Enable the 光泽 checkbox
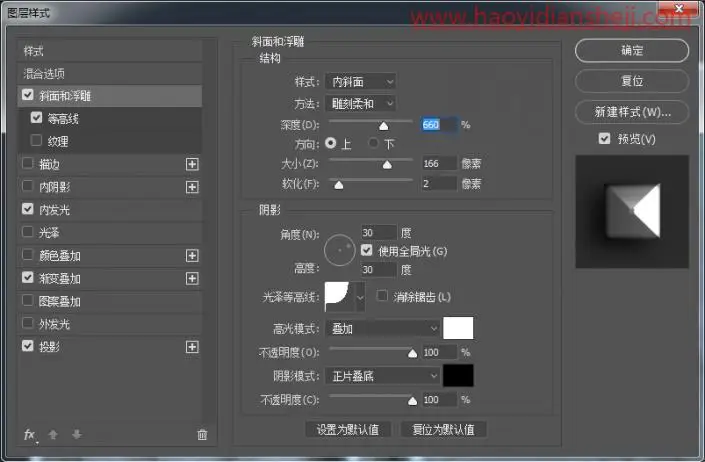 pyautogui.click(x=27, y=232)
